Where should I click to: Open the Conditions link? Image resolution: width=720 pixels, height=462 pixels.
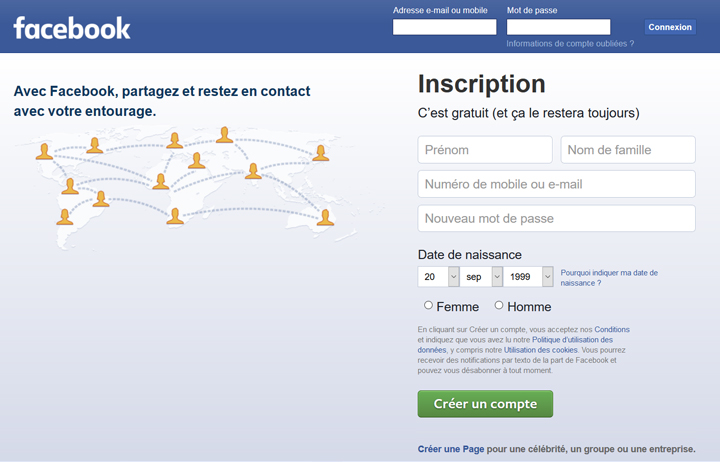point(612,329)
